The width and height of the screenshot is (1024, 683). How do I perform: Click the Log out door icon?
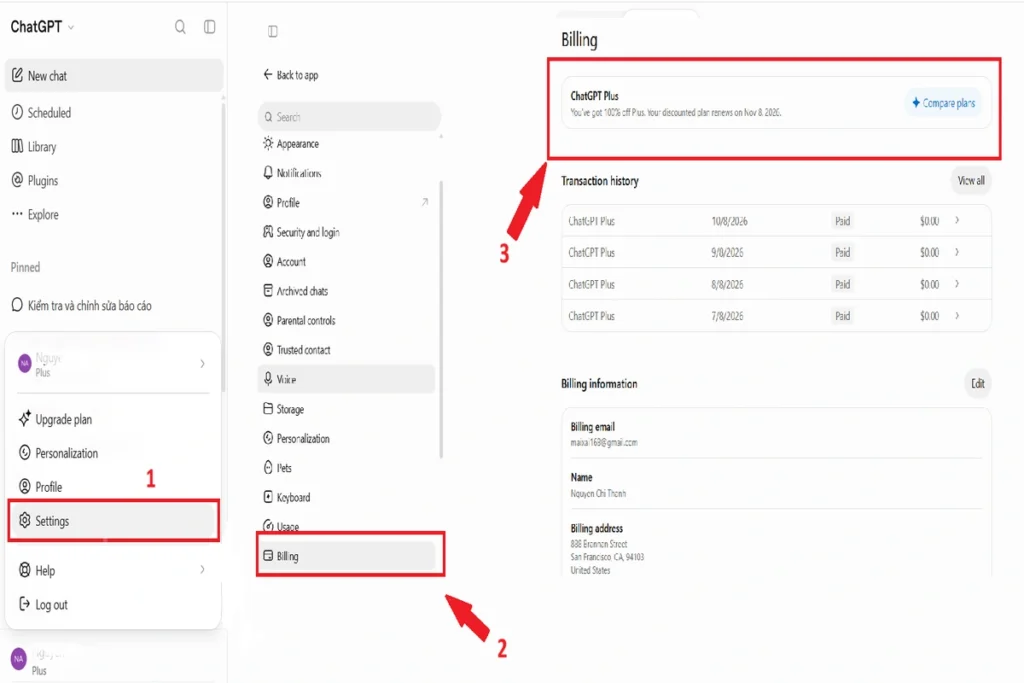[x=25, y=604]
